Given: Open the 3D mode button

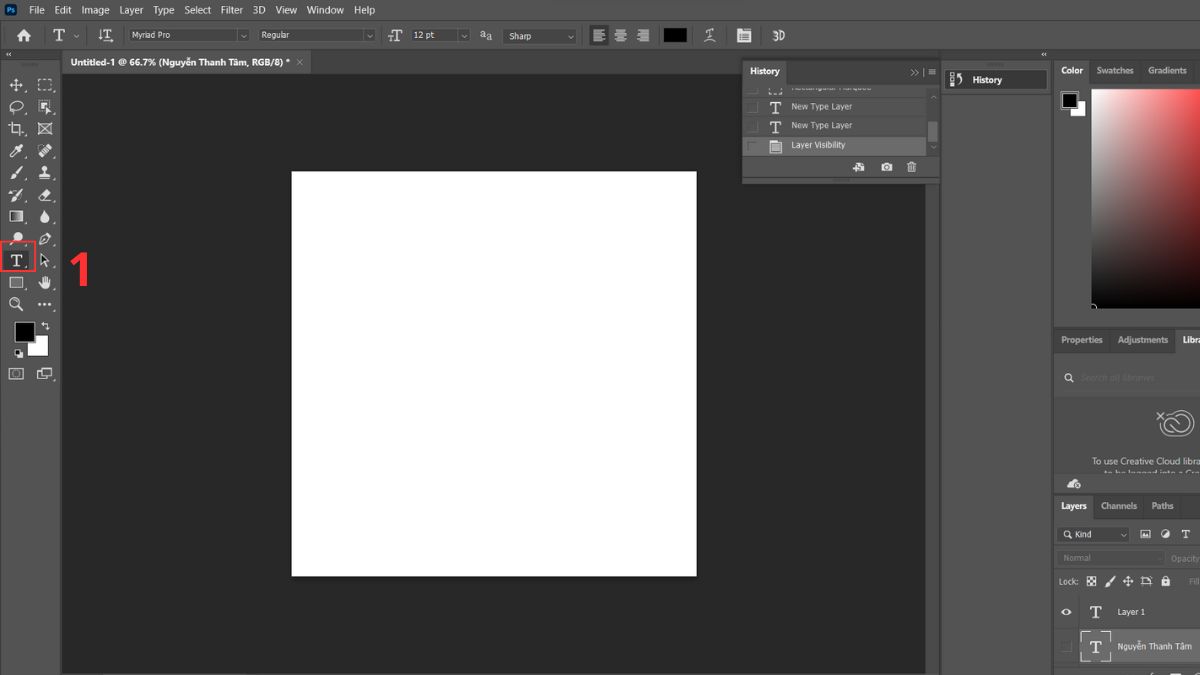Looking at the screenshot, I should pyautogui.click(x=779, y=35).
